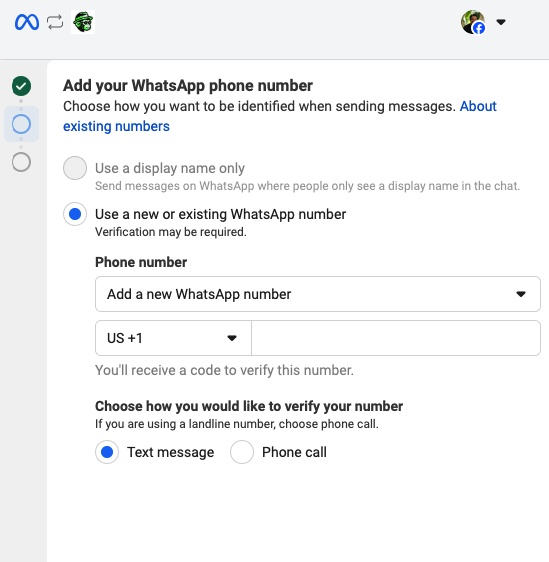Click the Add your WhatsApp phone number heading
The image size is (549, 562).
click(188, 86)
